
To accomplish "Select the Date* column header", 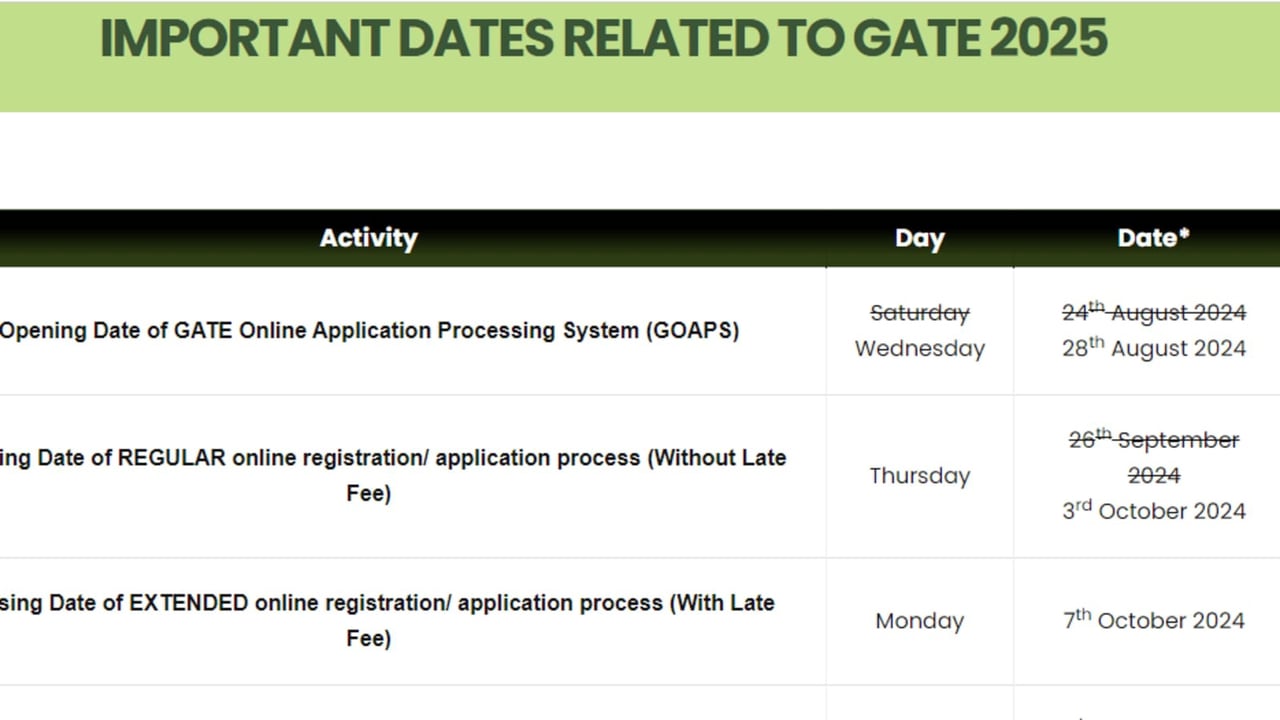I will click(1153, 238).
